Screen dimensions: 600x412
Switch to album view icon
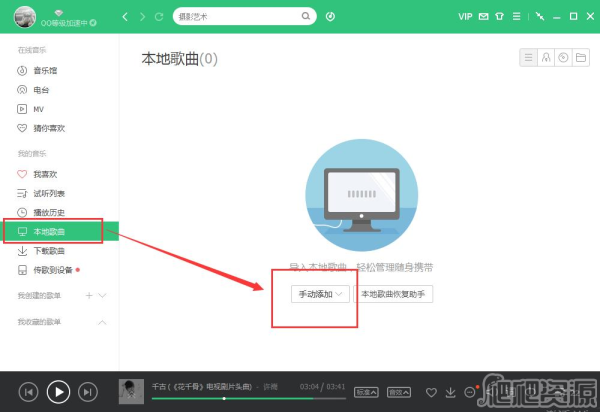(x=563, y=57)
